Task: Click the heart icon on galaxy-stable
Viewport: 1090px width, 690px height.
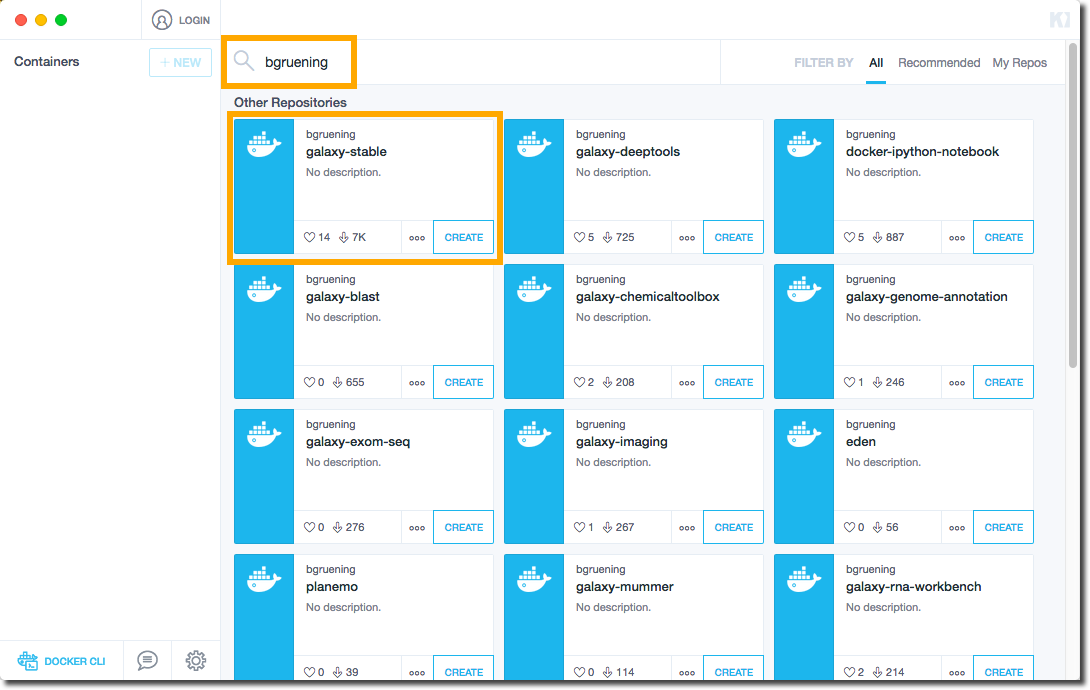Action: click(309, 237)
